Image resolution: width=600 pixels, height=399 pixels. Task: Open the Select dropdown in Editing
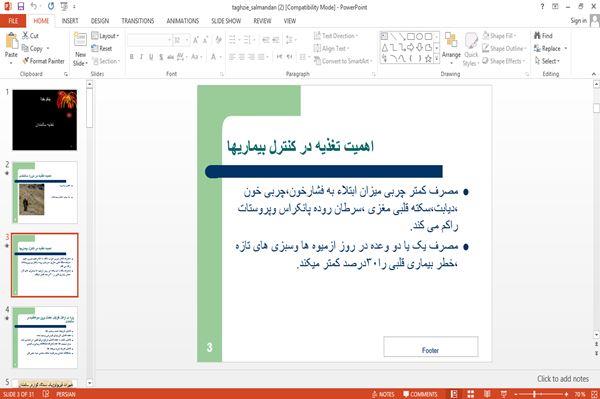coord(547,61)
